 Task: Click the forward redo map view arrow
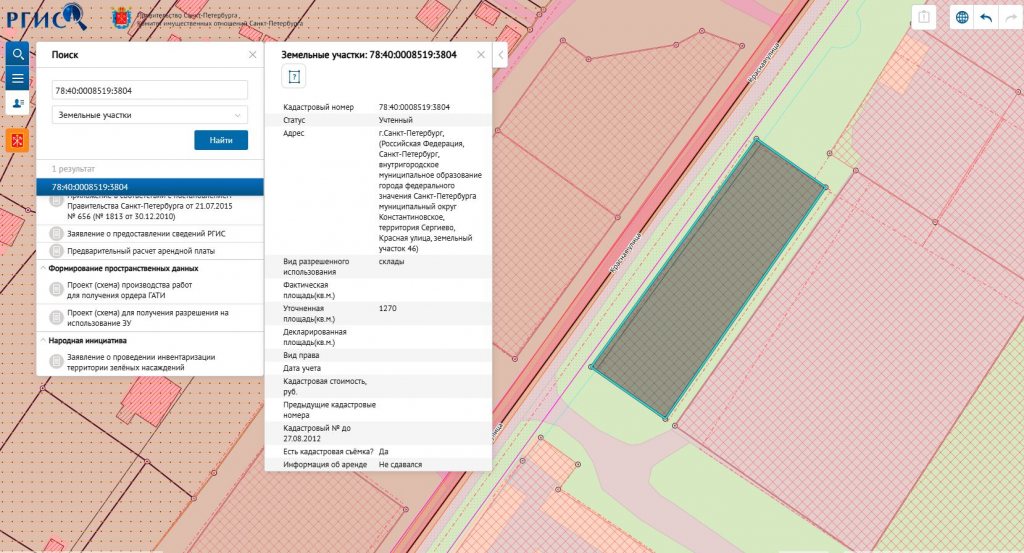coord(1010,18)
